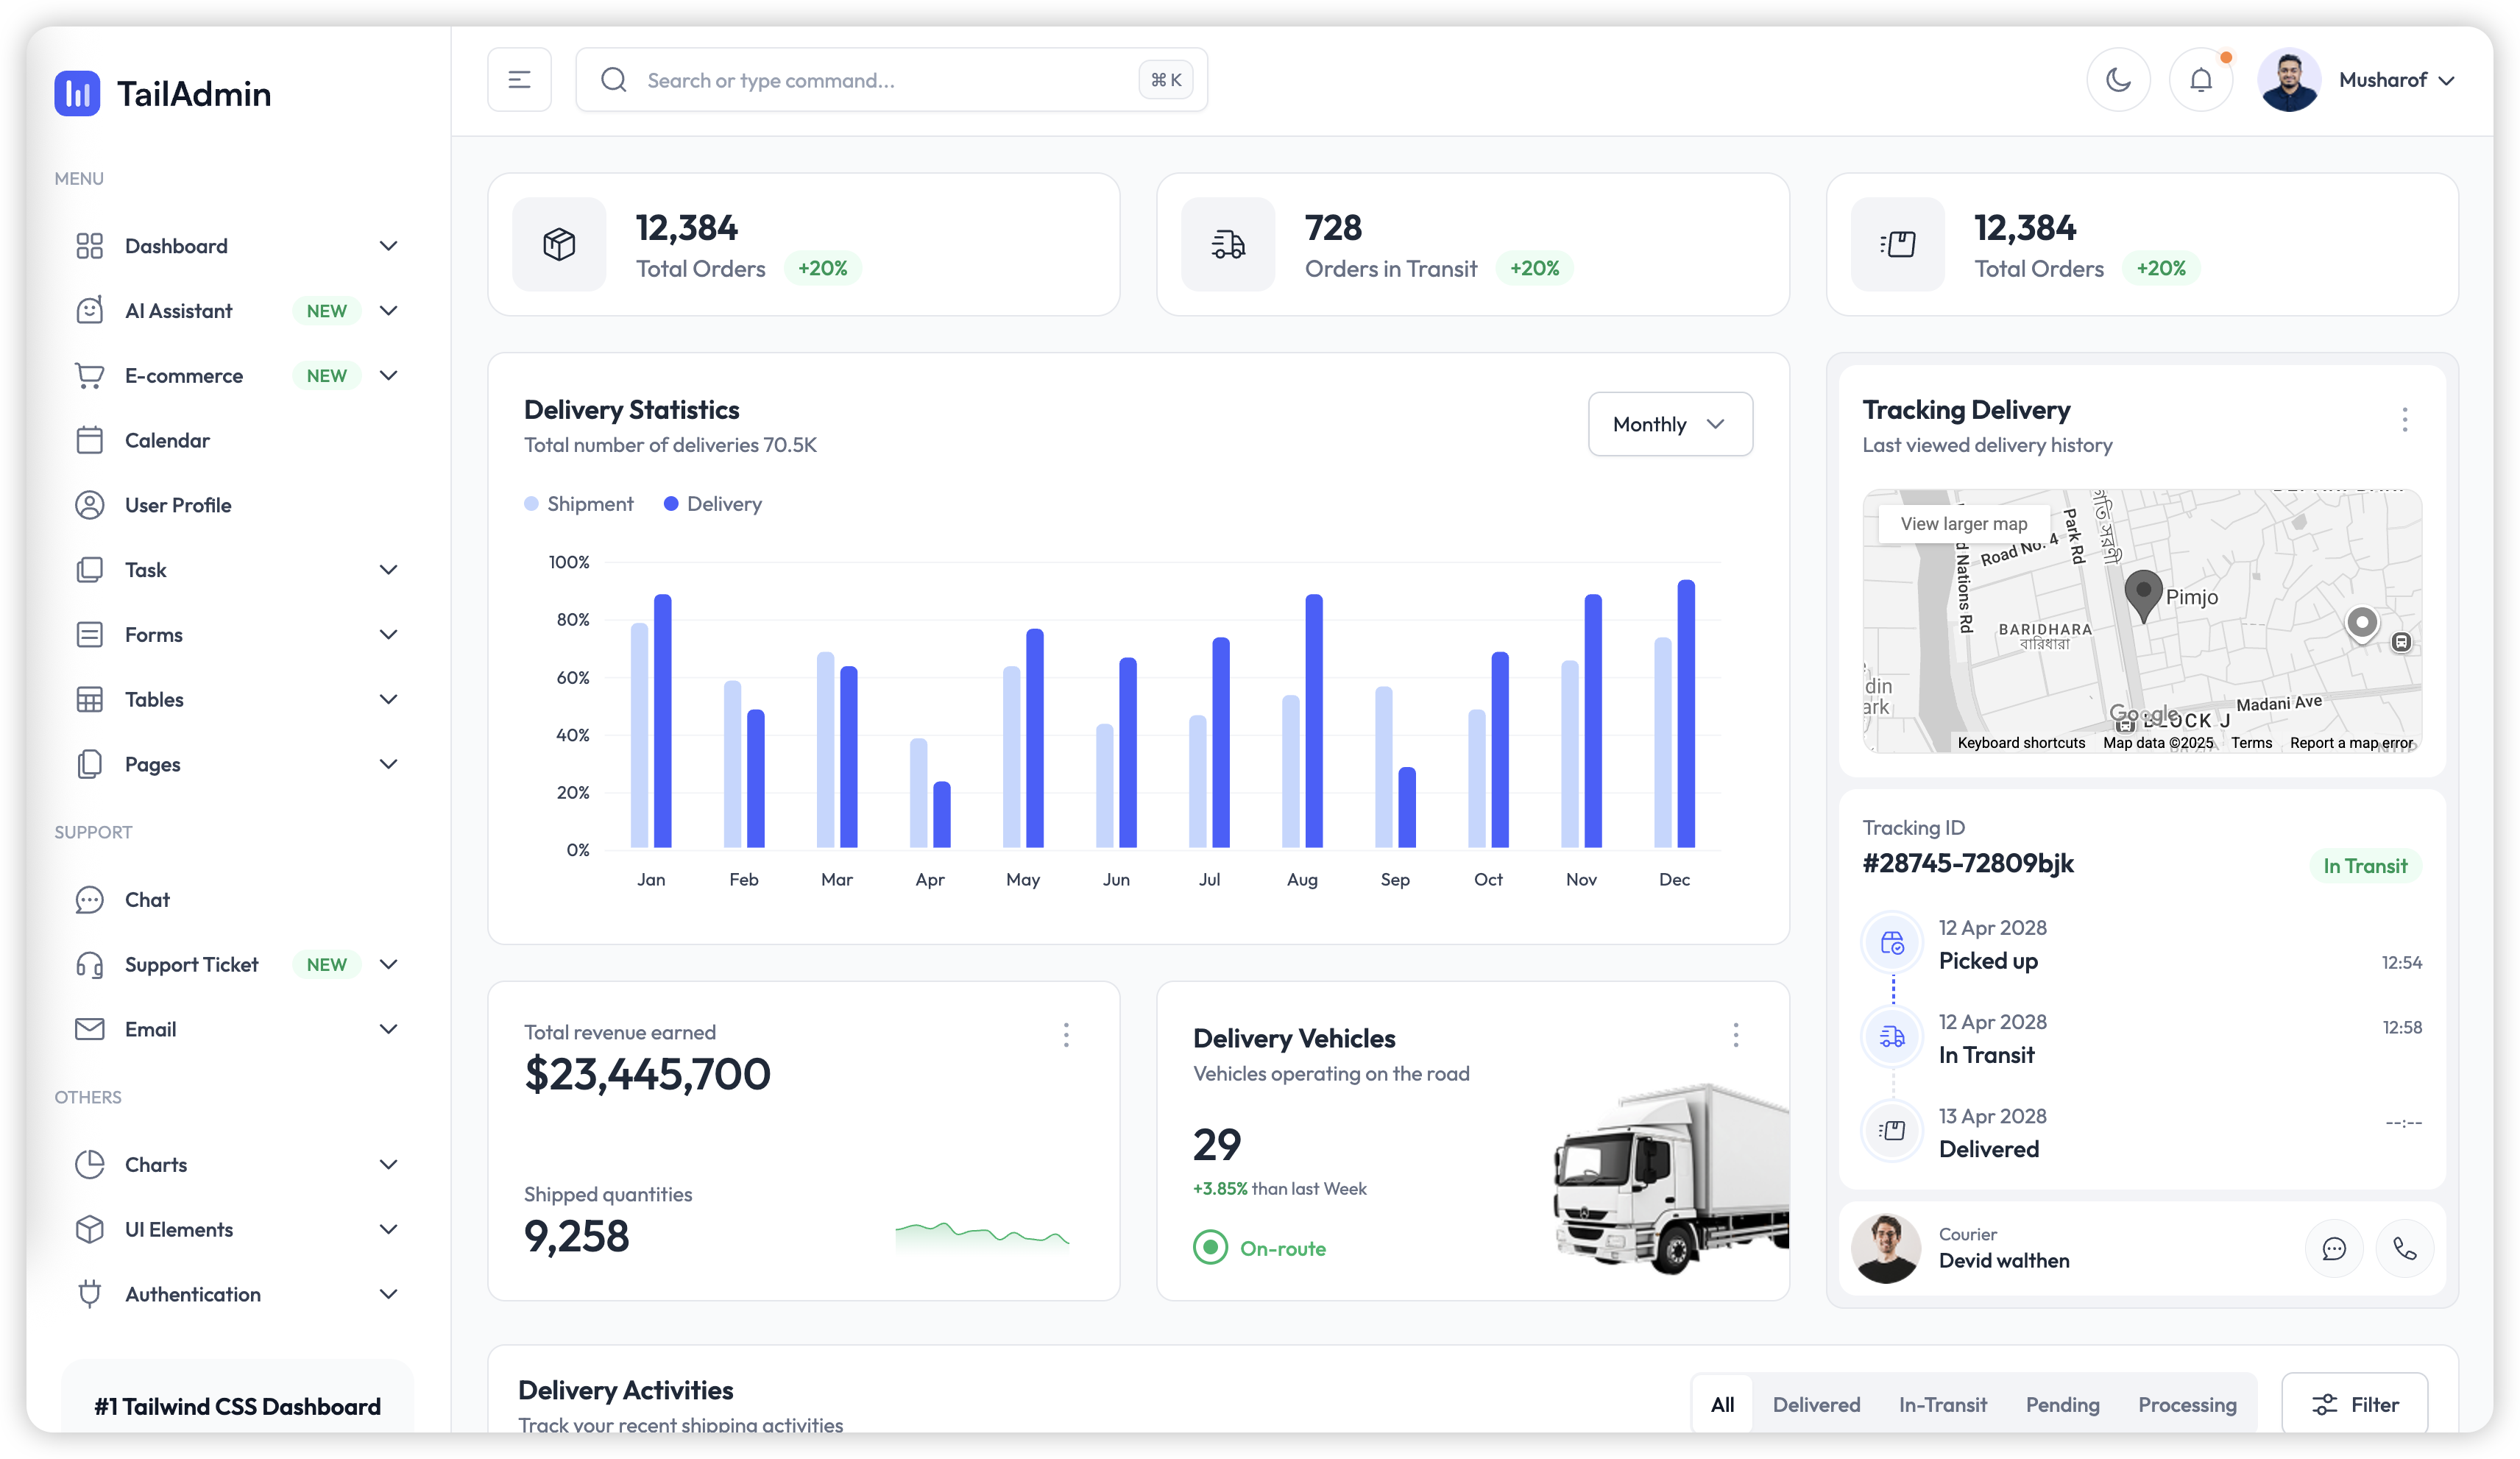Image resolution: width=2520 pixels, height=1459 pixels.
Task: Open the Monthly period dropdown
Action: [x=1669, y=424]
